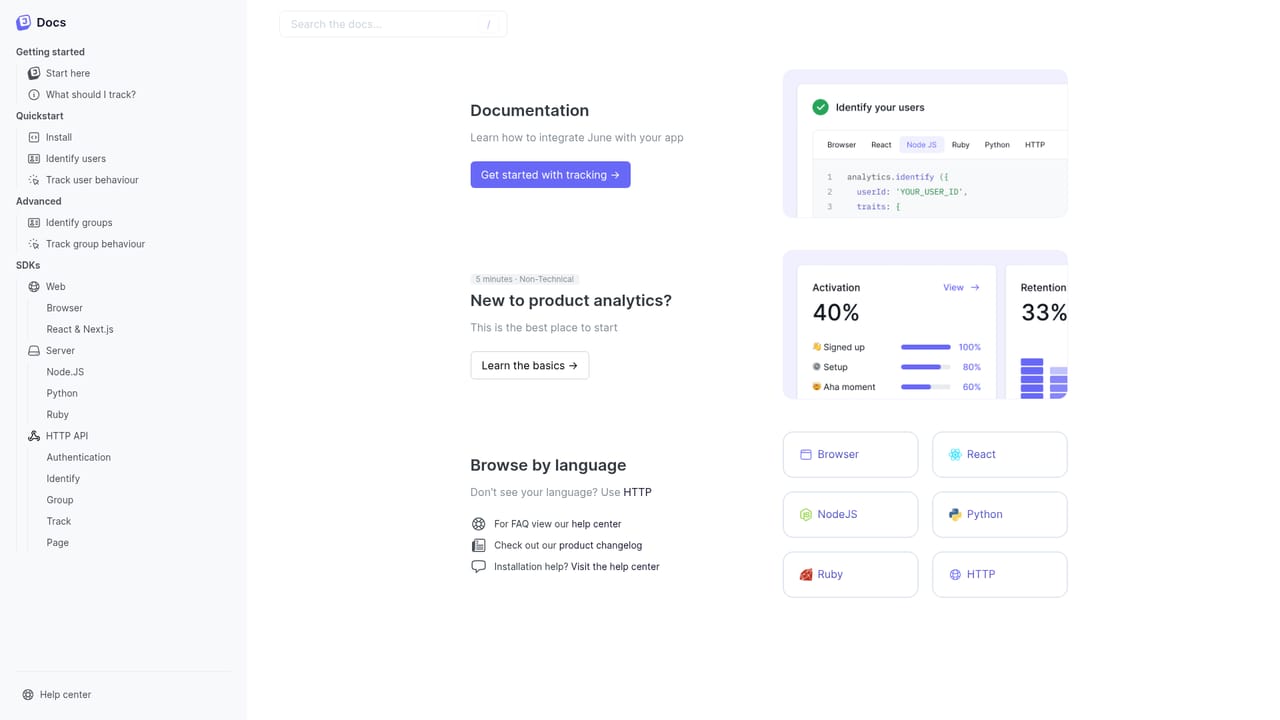
Task: Click the changelog newspaper icon
Action: [478, 545]
